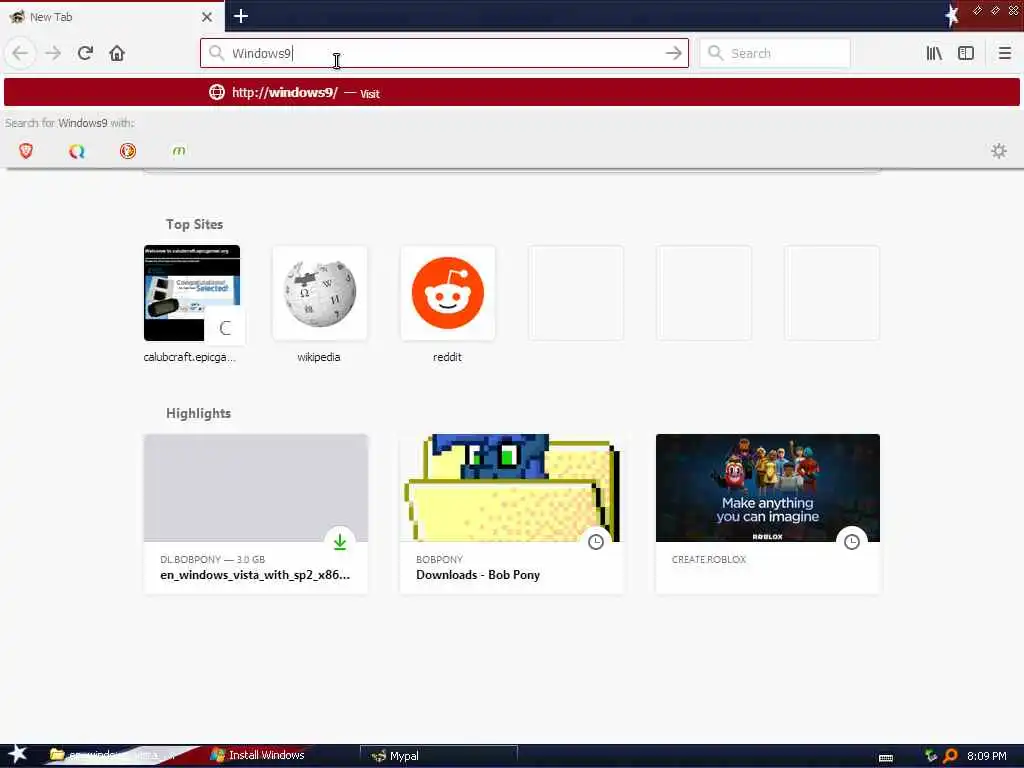Click the clock history icon on the Bob Pony card
The width and height of the screenshot is (1024, 768).
coord(596,541)
